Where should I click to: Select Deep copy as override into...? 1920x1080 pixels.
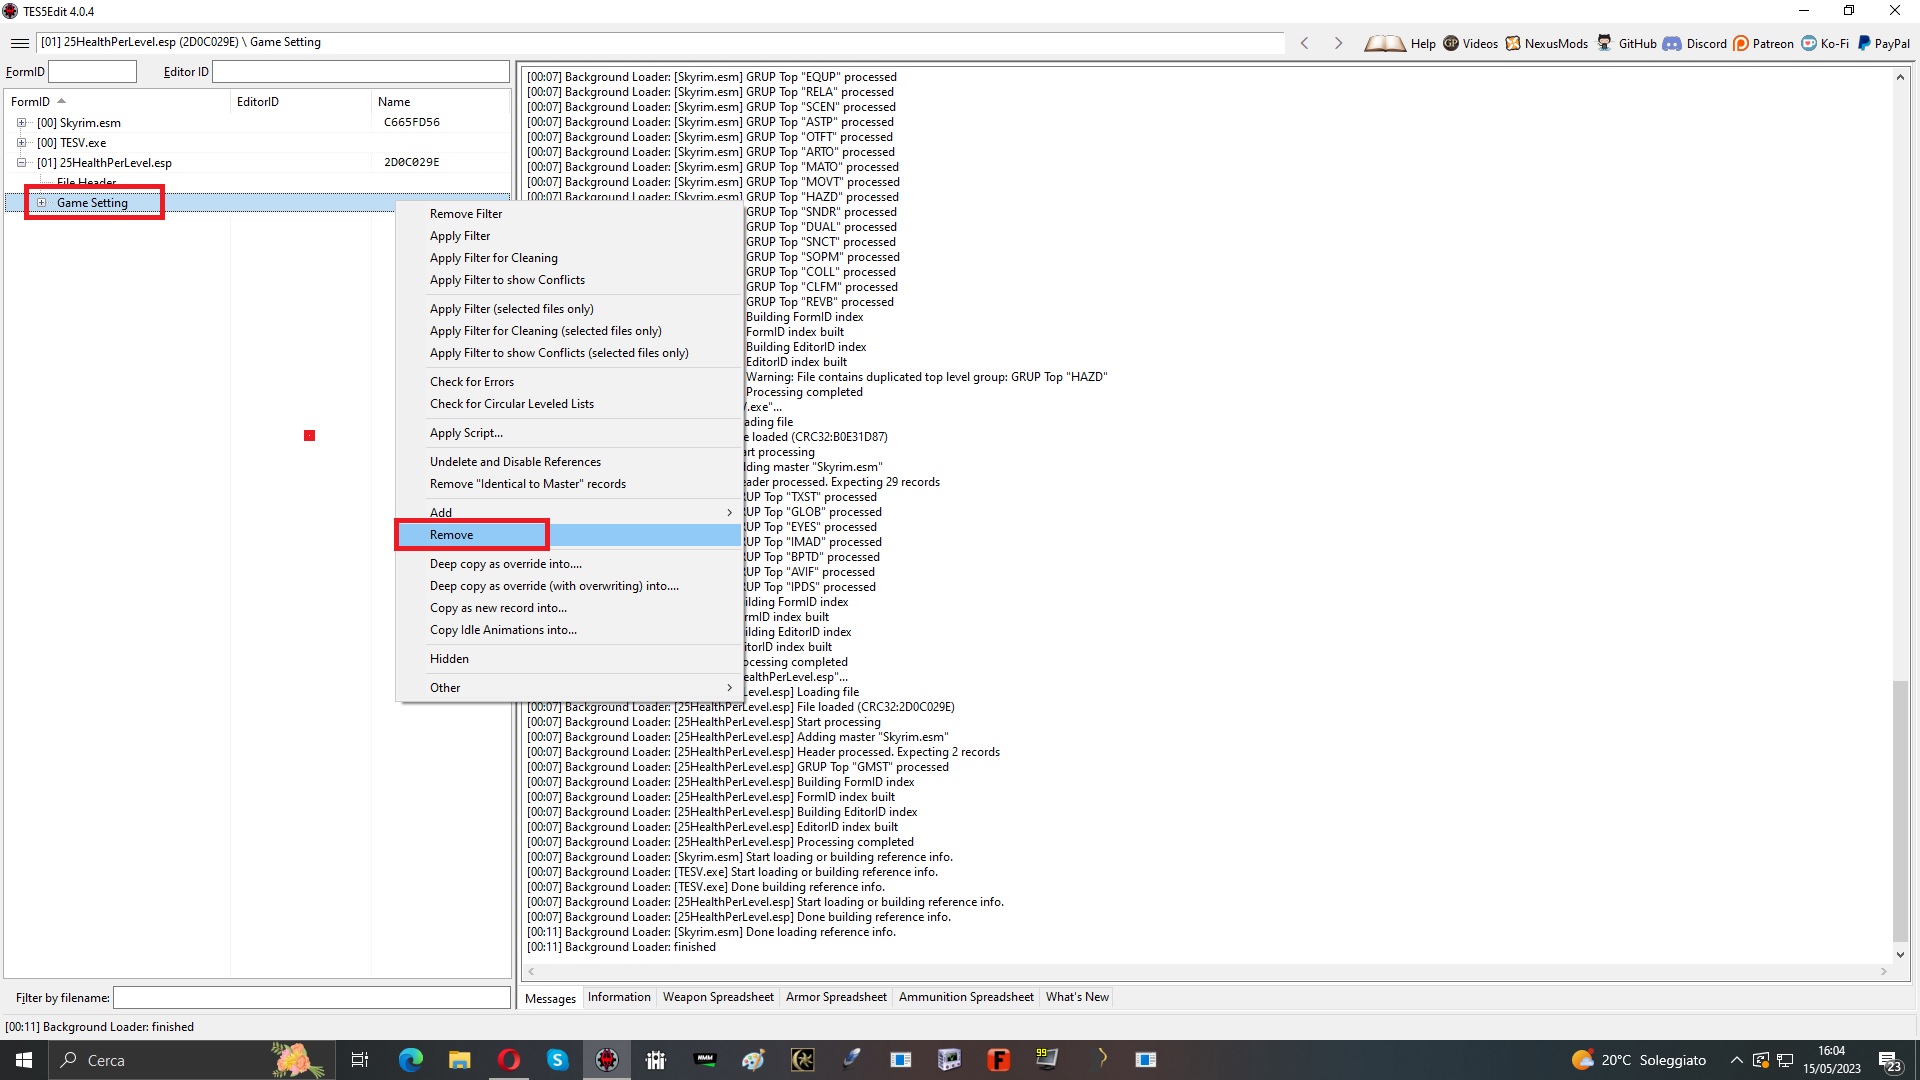568,564
